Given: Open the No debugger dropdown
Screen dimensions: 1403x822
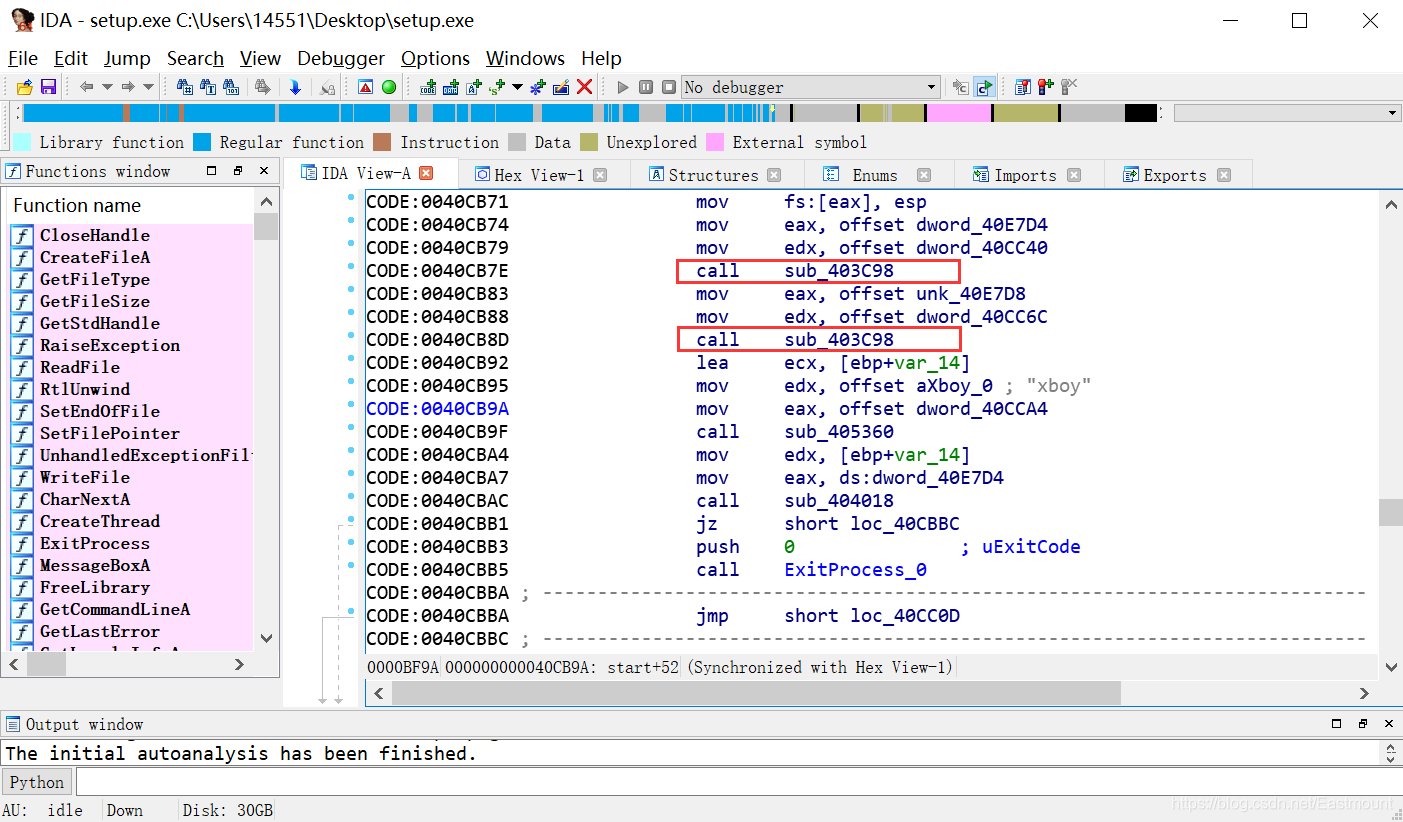Looking at the screenshot, I should point(811,87).
